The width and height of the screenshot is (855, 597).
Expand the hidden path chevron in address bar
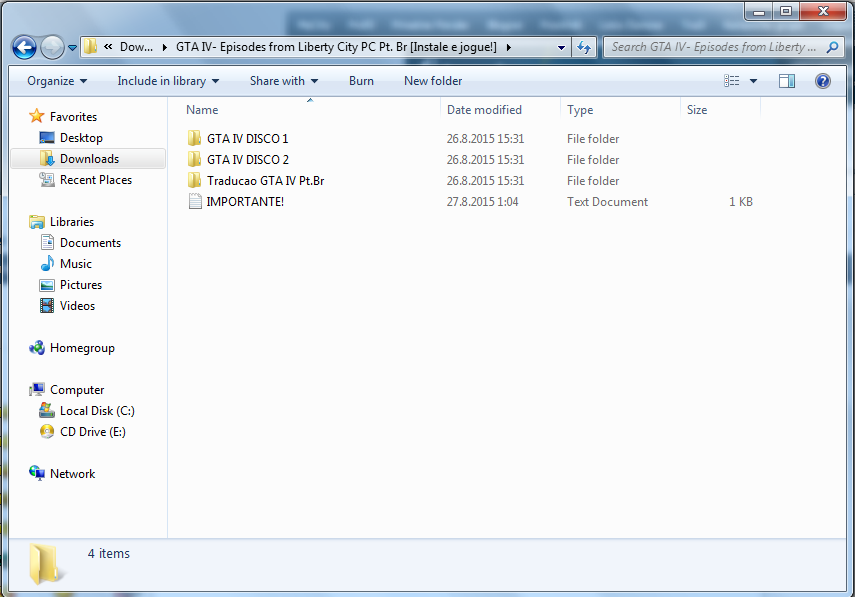[108, 47]
